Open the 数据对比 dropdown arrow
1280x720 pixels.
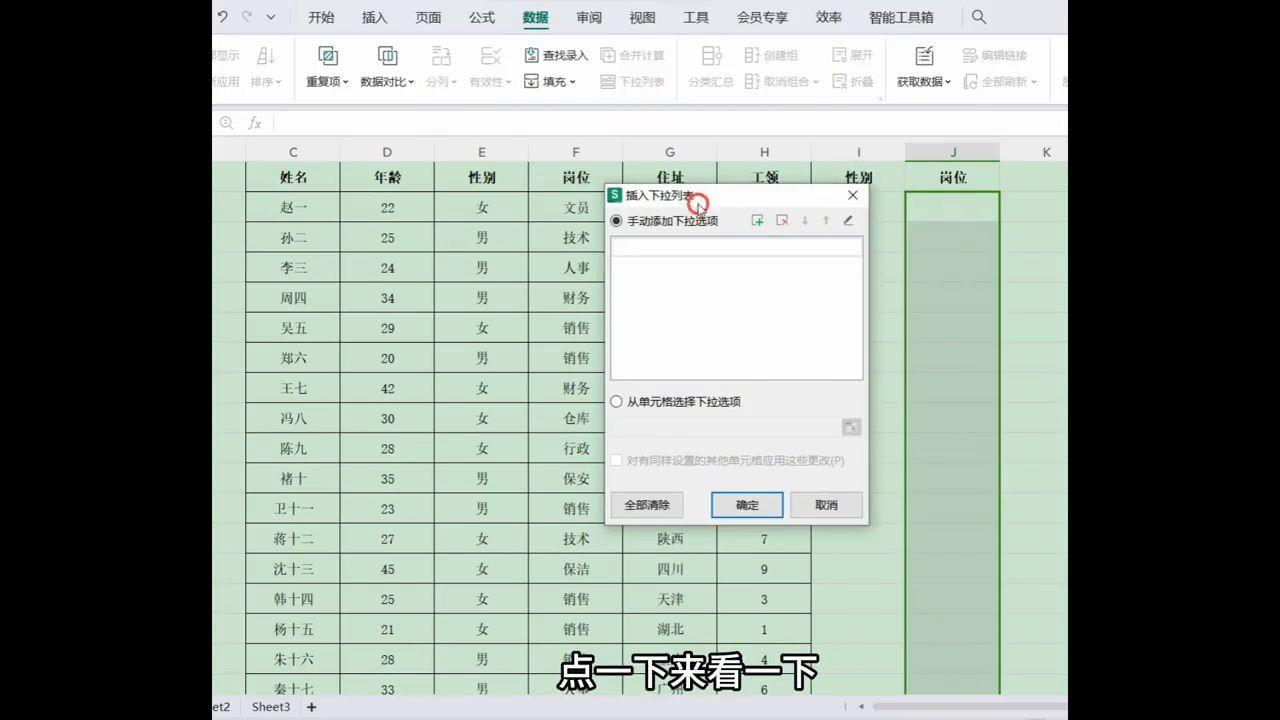(x=412, y=82)
